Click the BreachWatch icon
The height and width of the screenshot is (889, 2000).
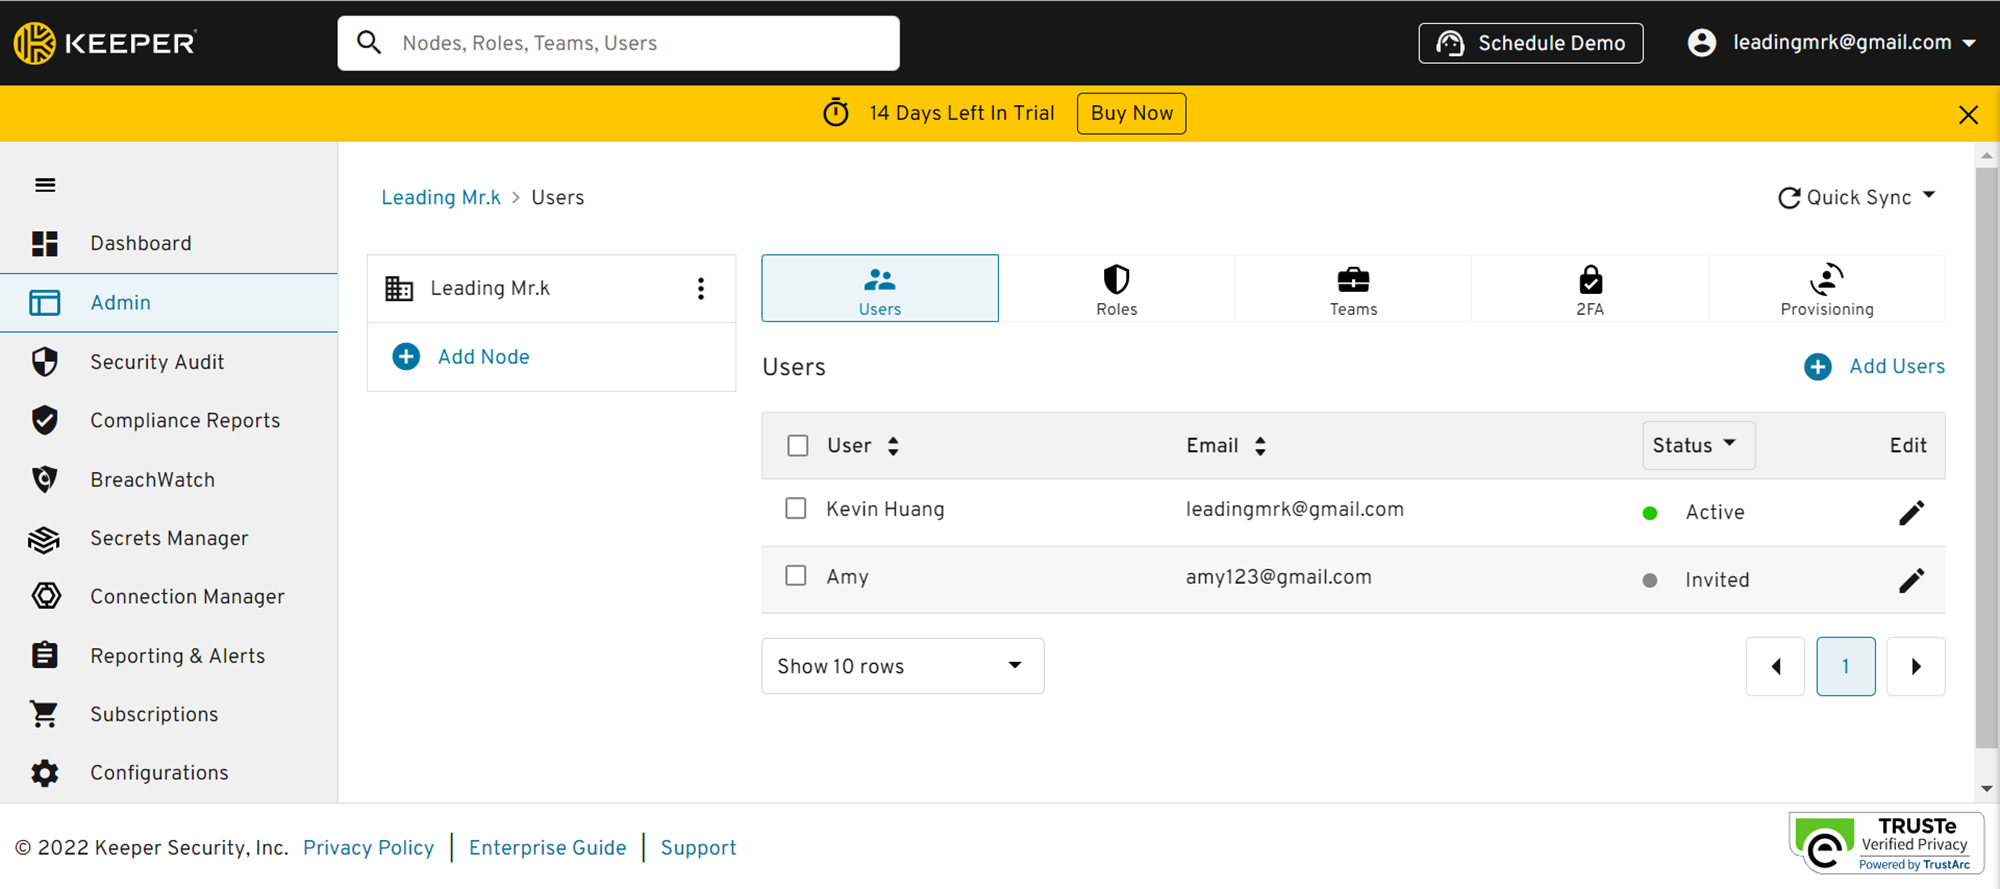click(x=45, y=479)
